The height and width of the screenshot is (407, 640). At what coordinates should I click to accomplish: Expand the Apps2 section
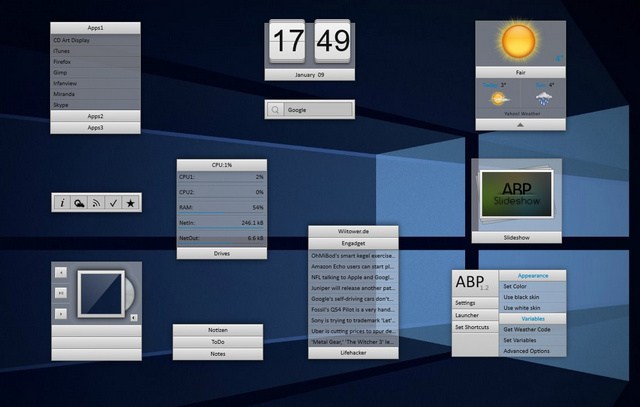click(x=95, y=116)
